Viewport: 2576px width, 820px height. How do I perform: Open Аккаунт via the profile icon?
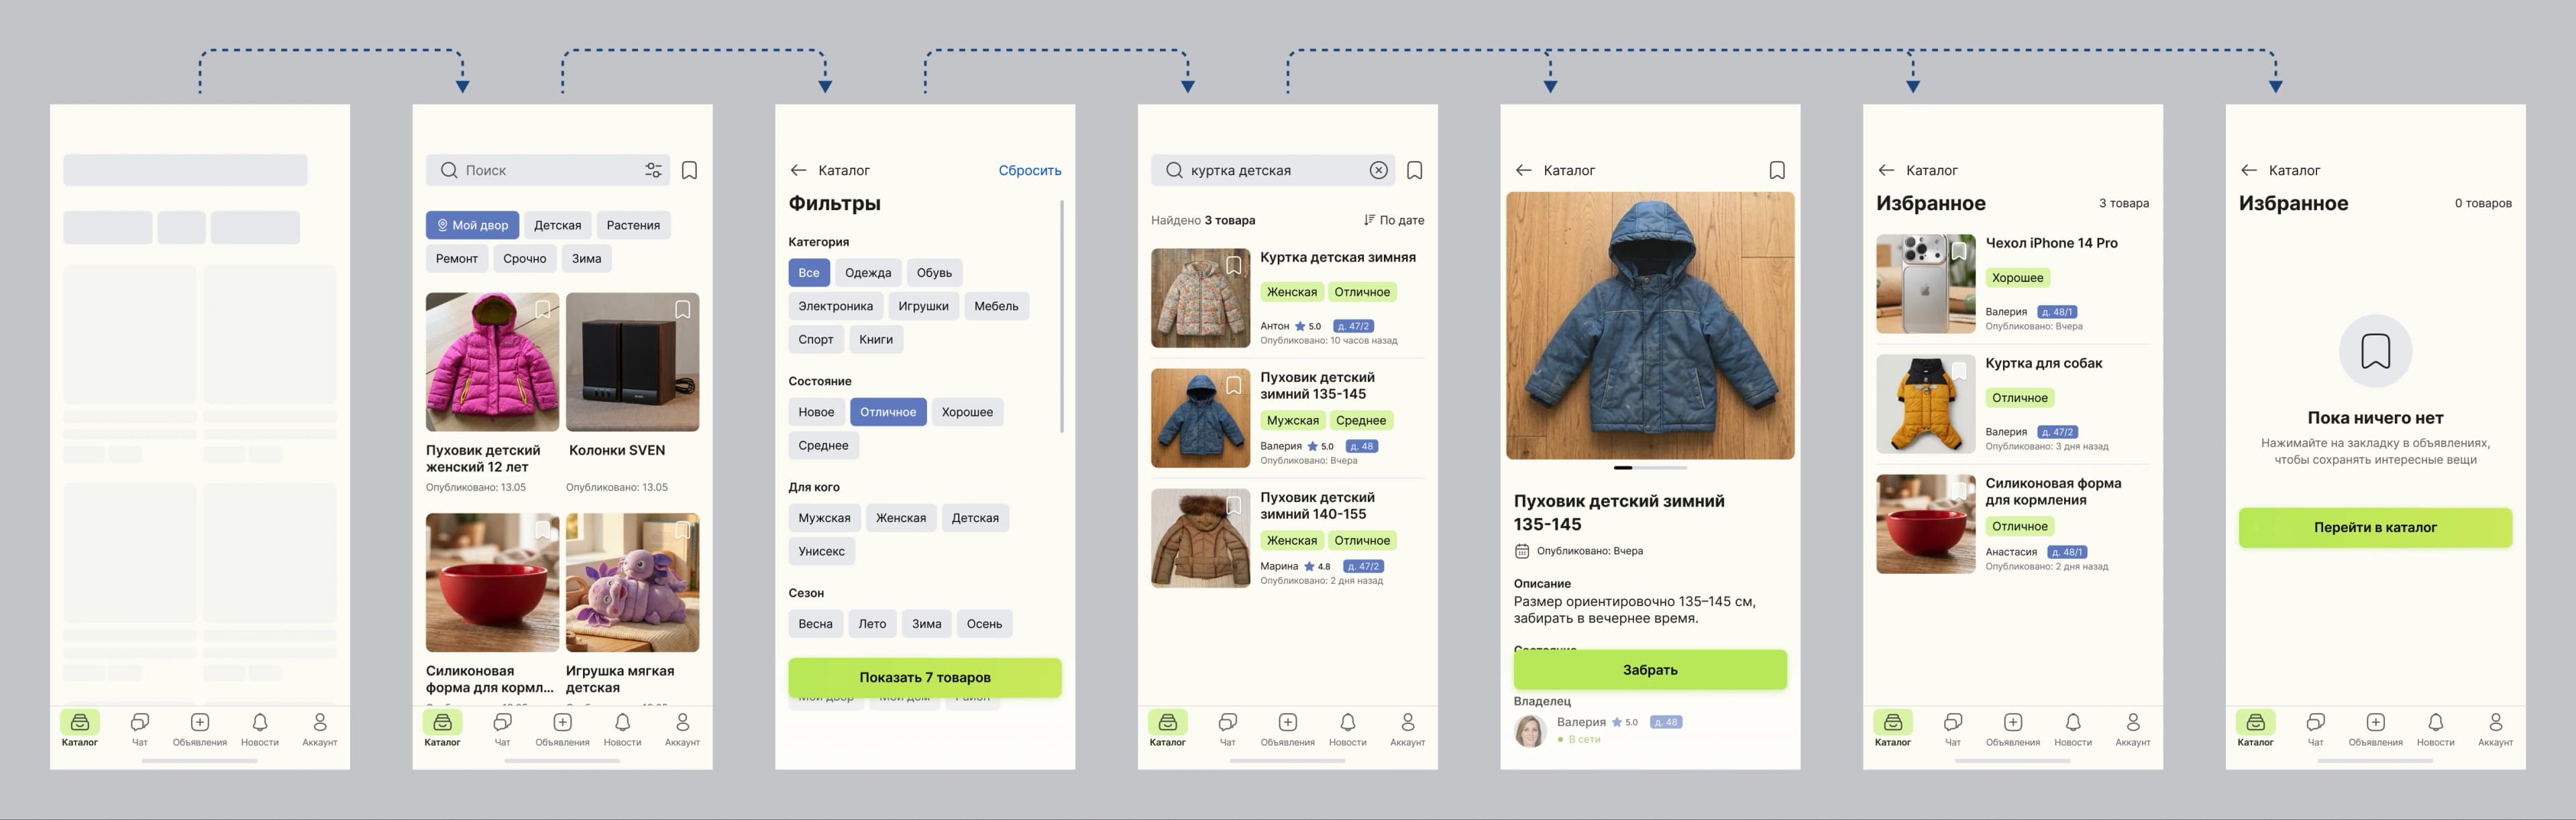[x=682, y=723]
